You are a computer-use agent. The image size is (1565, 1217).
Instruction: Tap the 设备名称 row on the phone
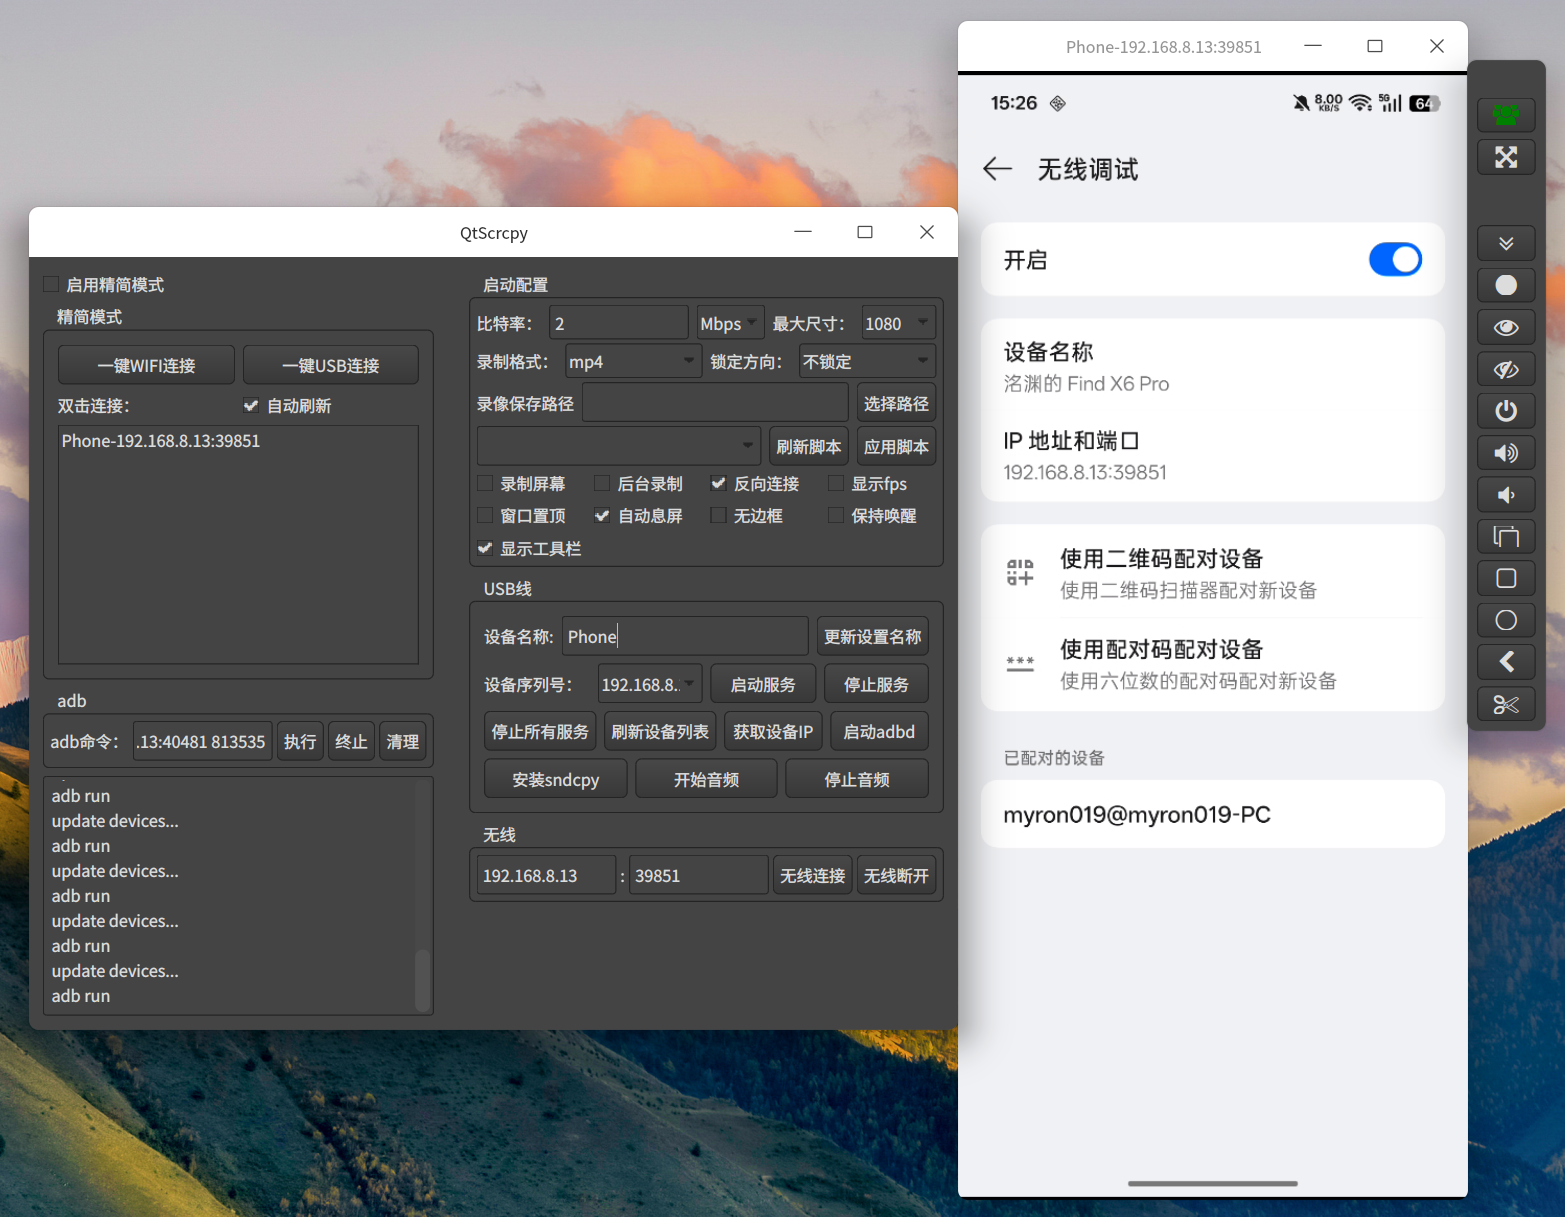pos(1213,367)
